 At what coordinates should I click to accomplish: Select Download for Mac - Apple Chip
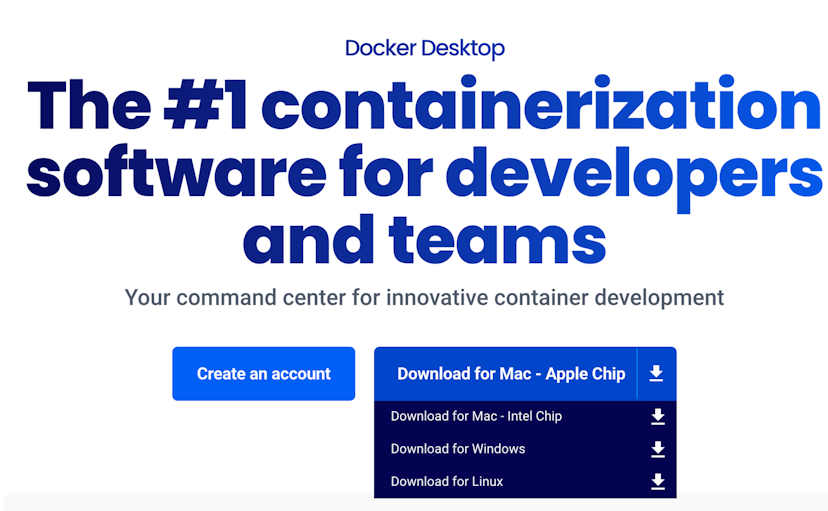point(510,374)
